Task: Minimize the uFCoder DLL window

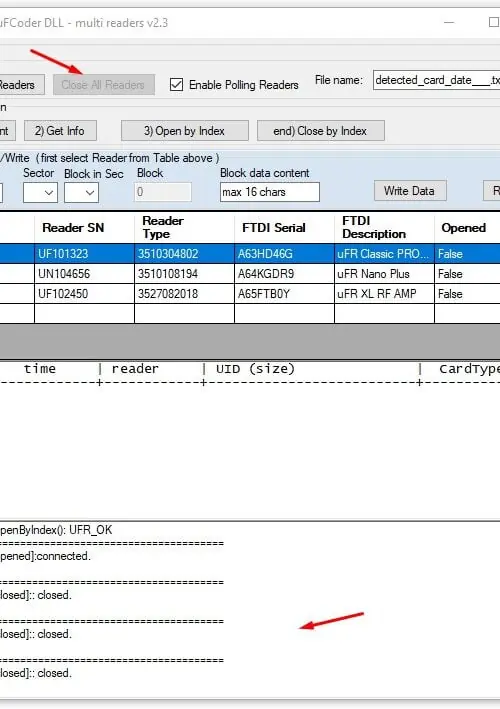Action: click(449, 22)
